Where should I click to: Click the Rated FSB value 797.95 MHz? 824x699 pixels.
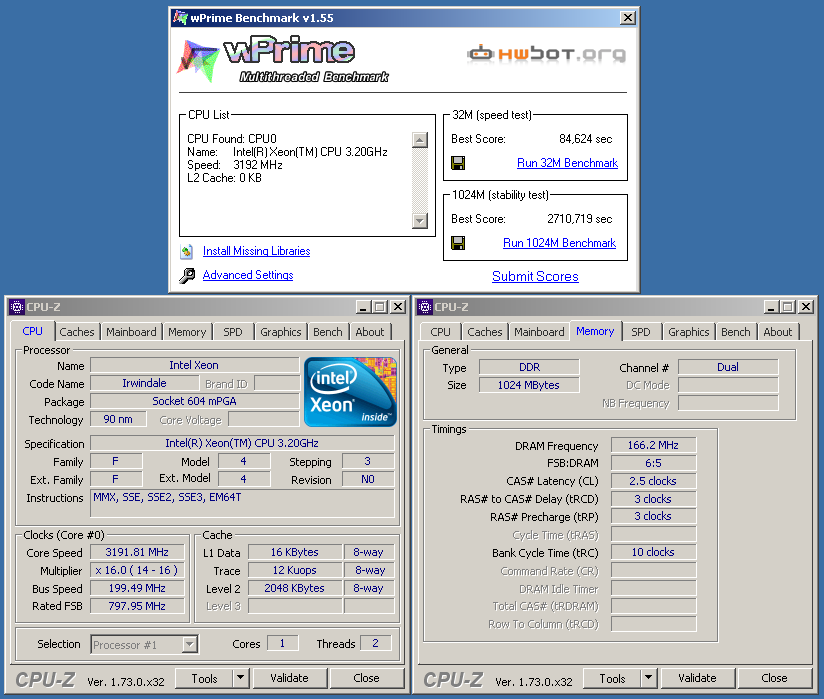pos(137,606)
